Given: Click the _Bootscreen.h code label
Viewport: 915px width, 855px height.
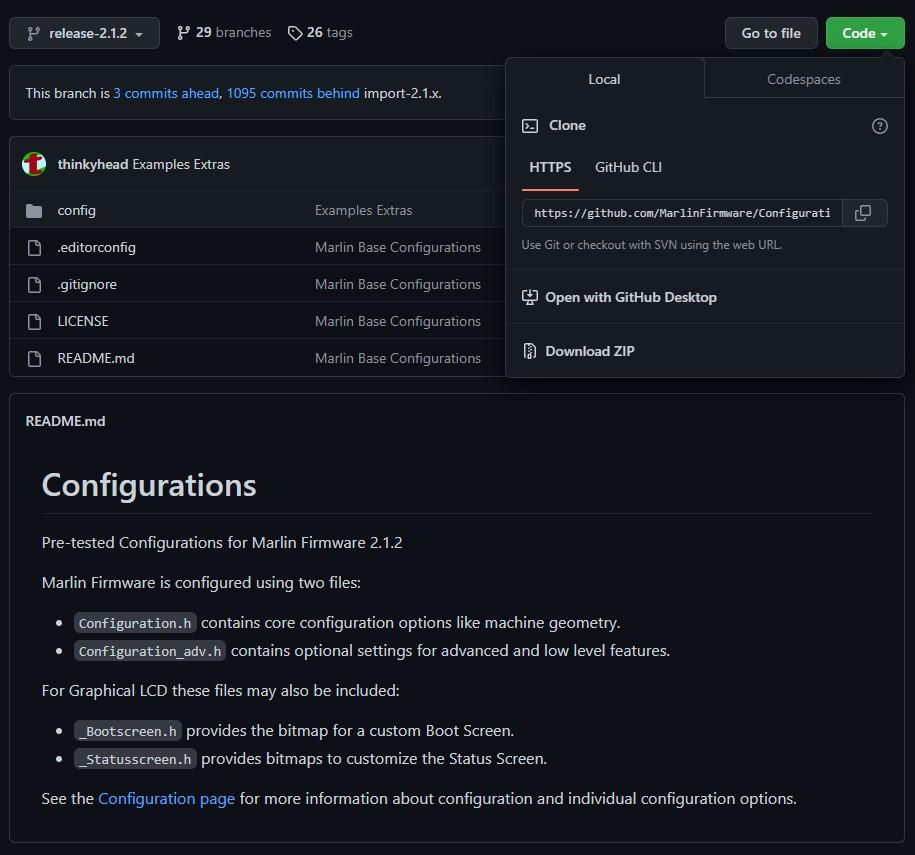Looking at the screenshot, I should (x=128, y=731).
